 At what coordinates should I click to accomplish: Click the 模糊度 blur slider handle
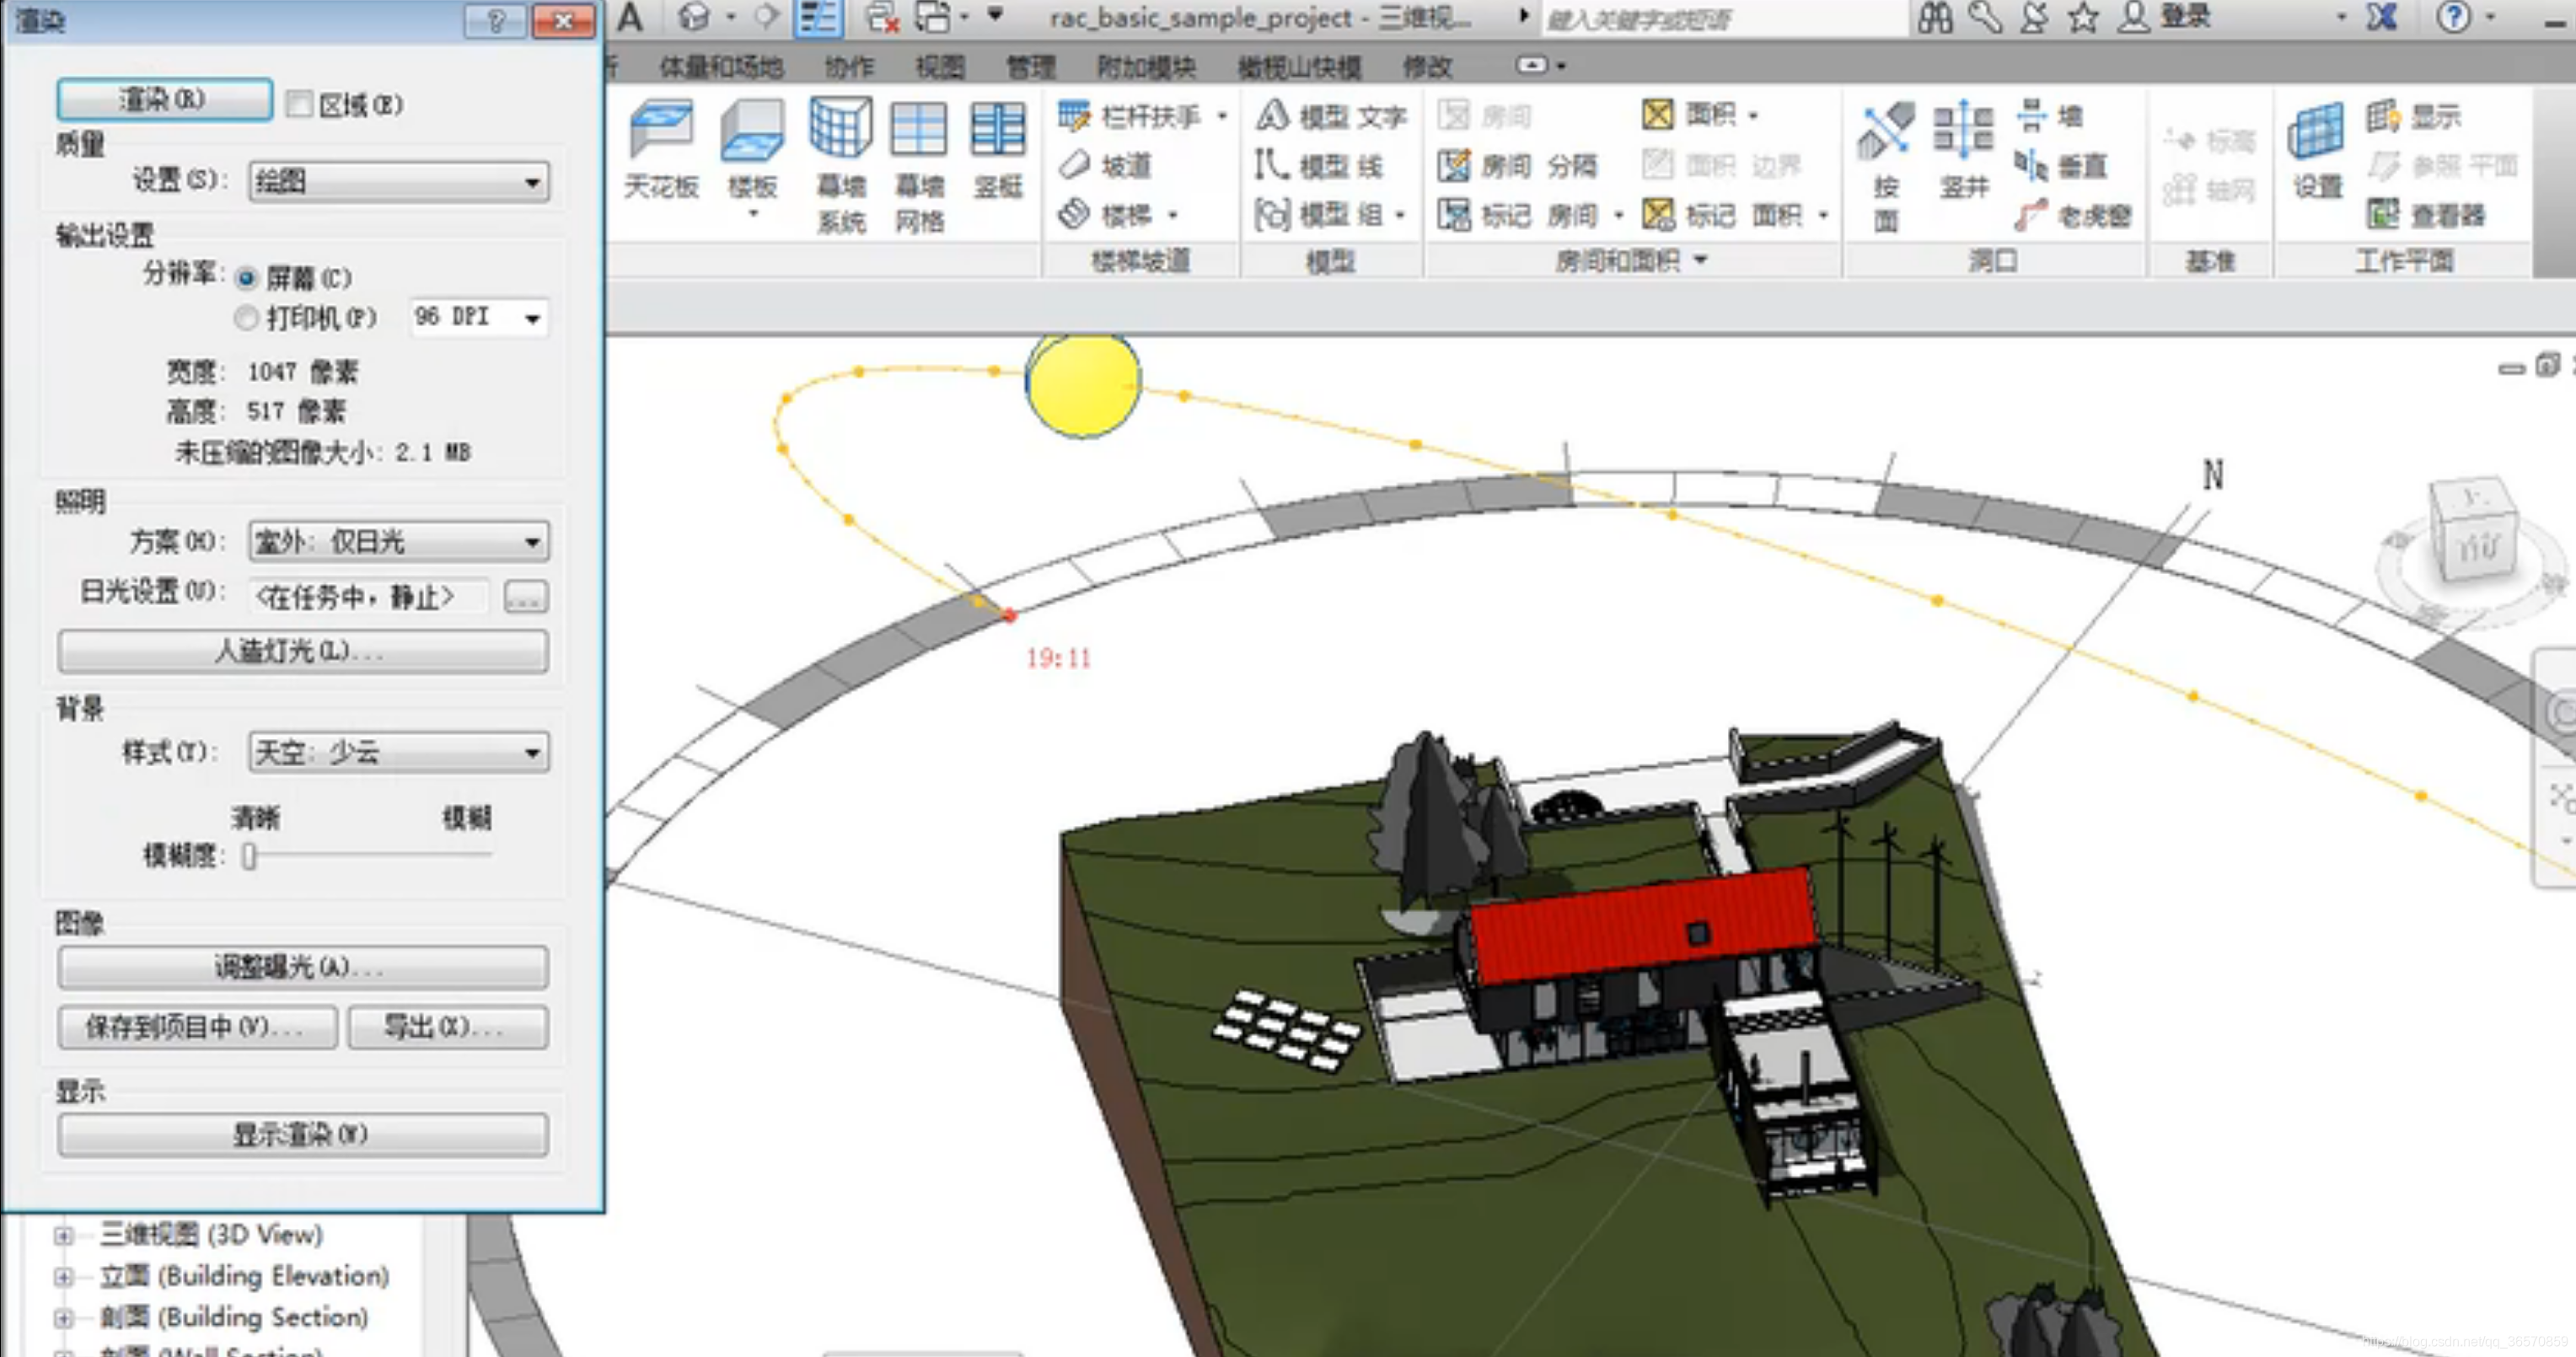click(249, 856)
